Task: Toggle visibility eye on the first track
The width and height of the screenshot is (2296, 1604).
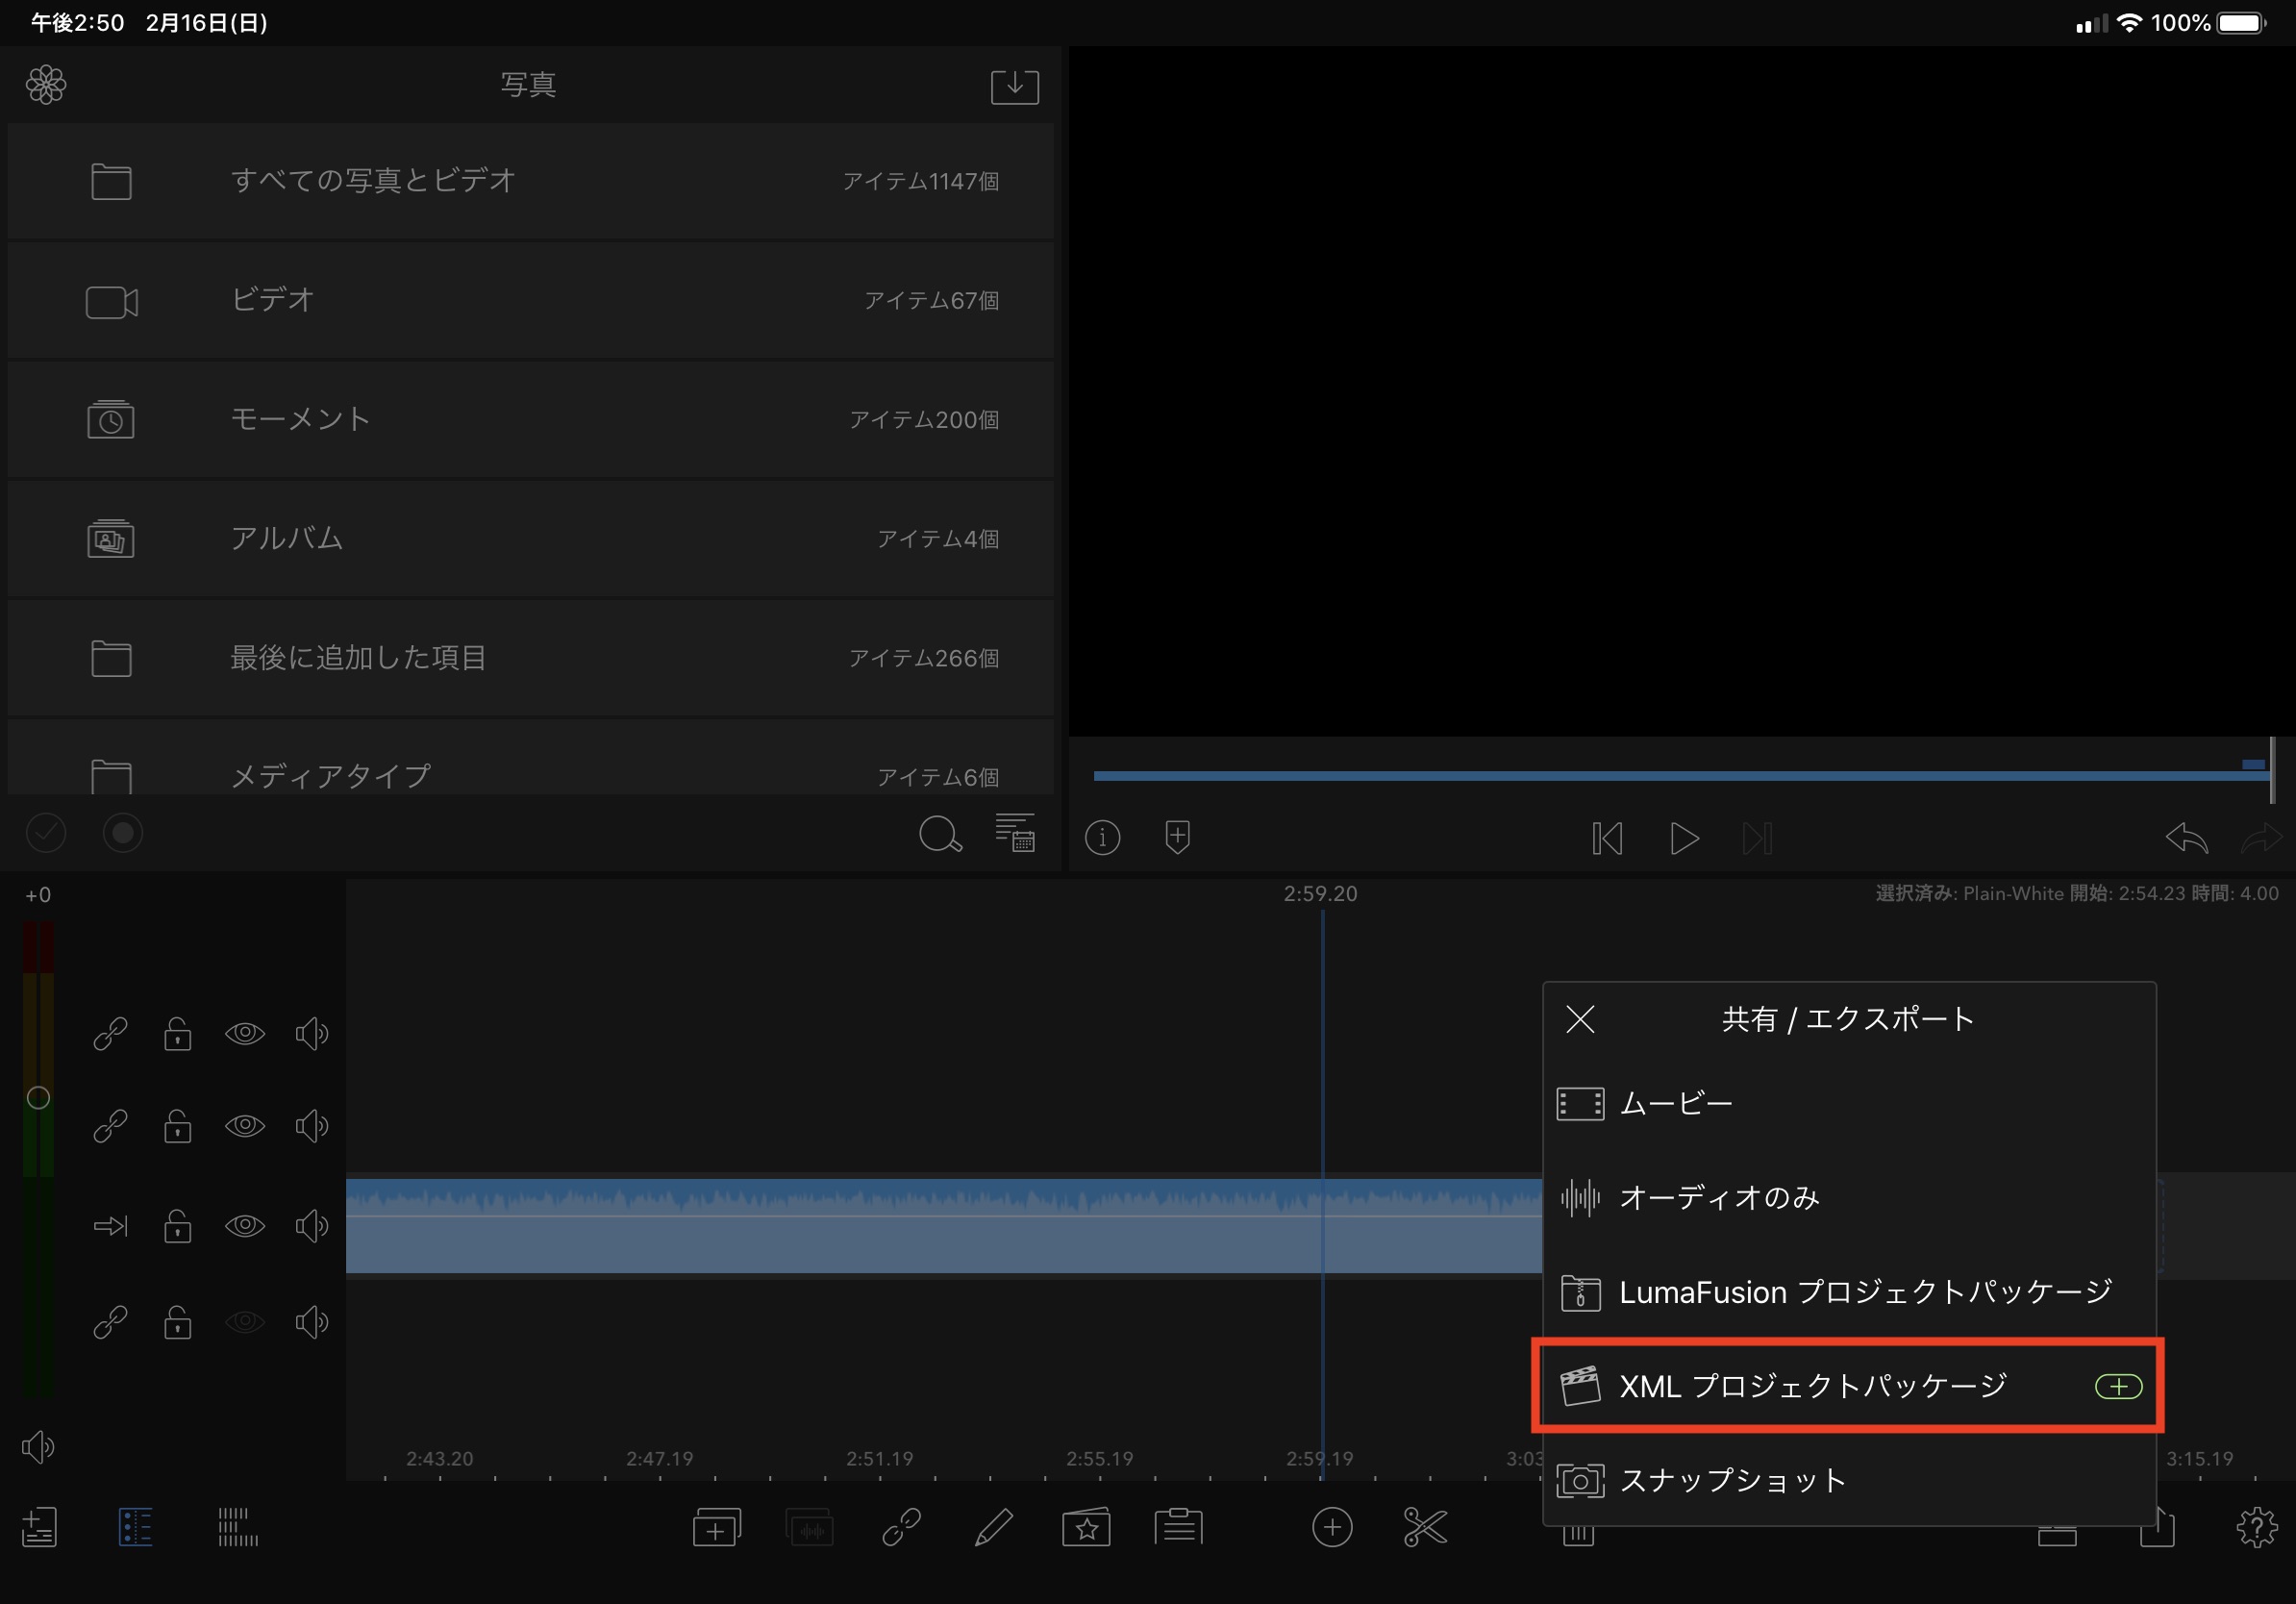Action: (x=245, y=1033)
